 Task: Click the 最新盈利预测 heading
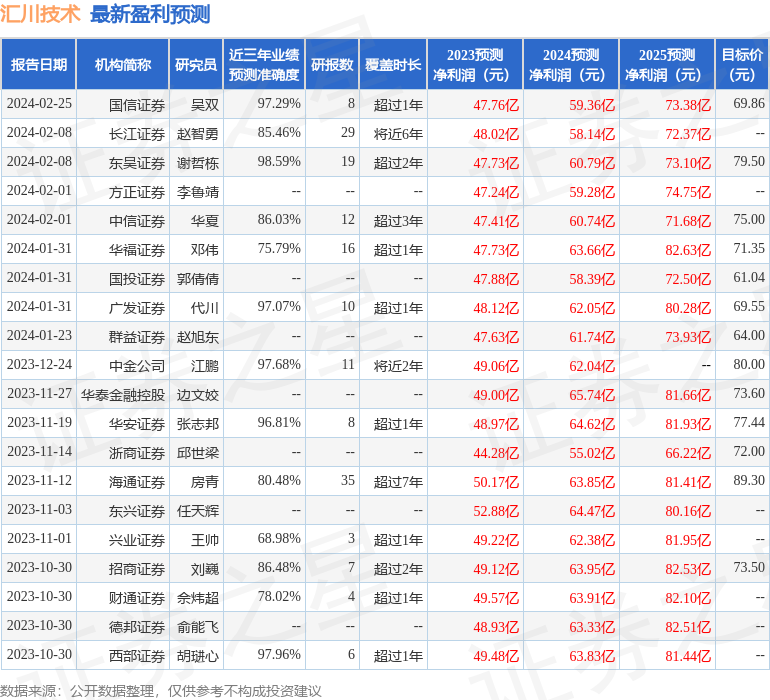[x=150, y=14]
